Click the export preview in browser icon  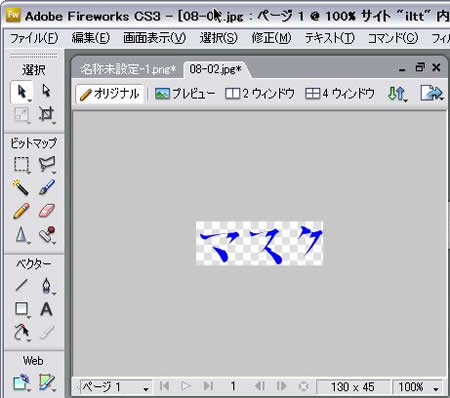[432, 94]
